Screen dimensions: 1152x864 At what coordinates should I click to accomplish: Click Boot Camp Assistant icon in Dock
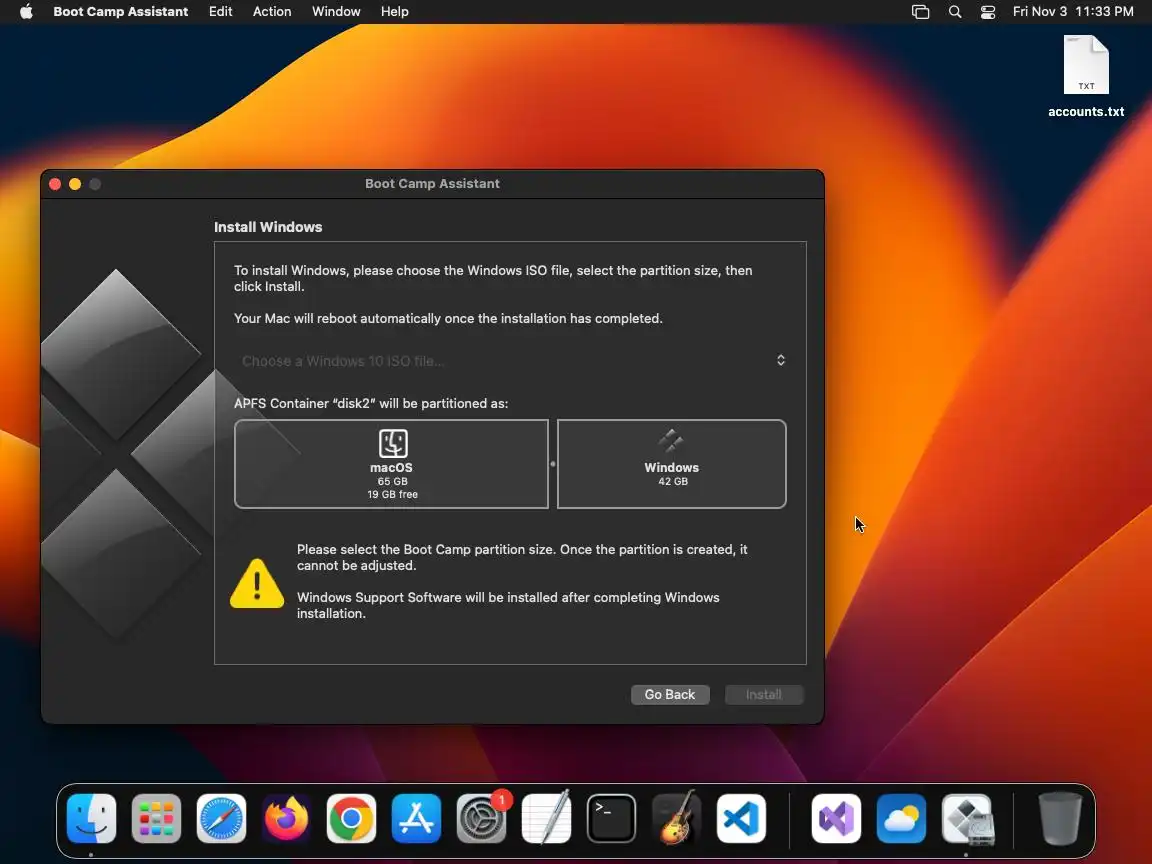[967, 818]
